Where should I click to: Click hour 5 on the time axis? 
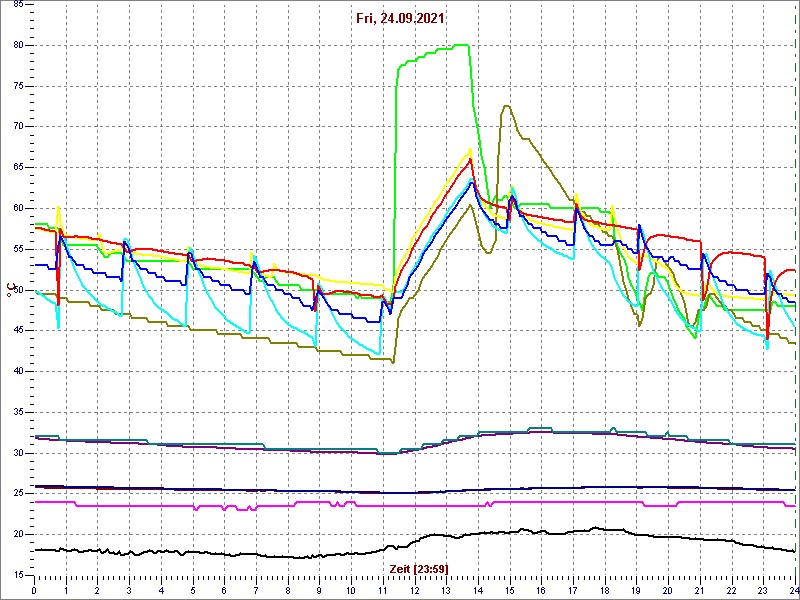pyautogui.click(x=193, y=590)
